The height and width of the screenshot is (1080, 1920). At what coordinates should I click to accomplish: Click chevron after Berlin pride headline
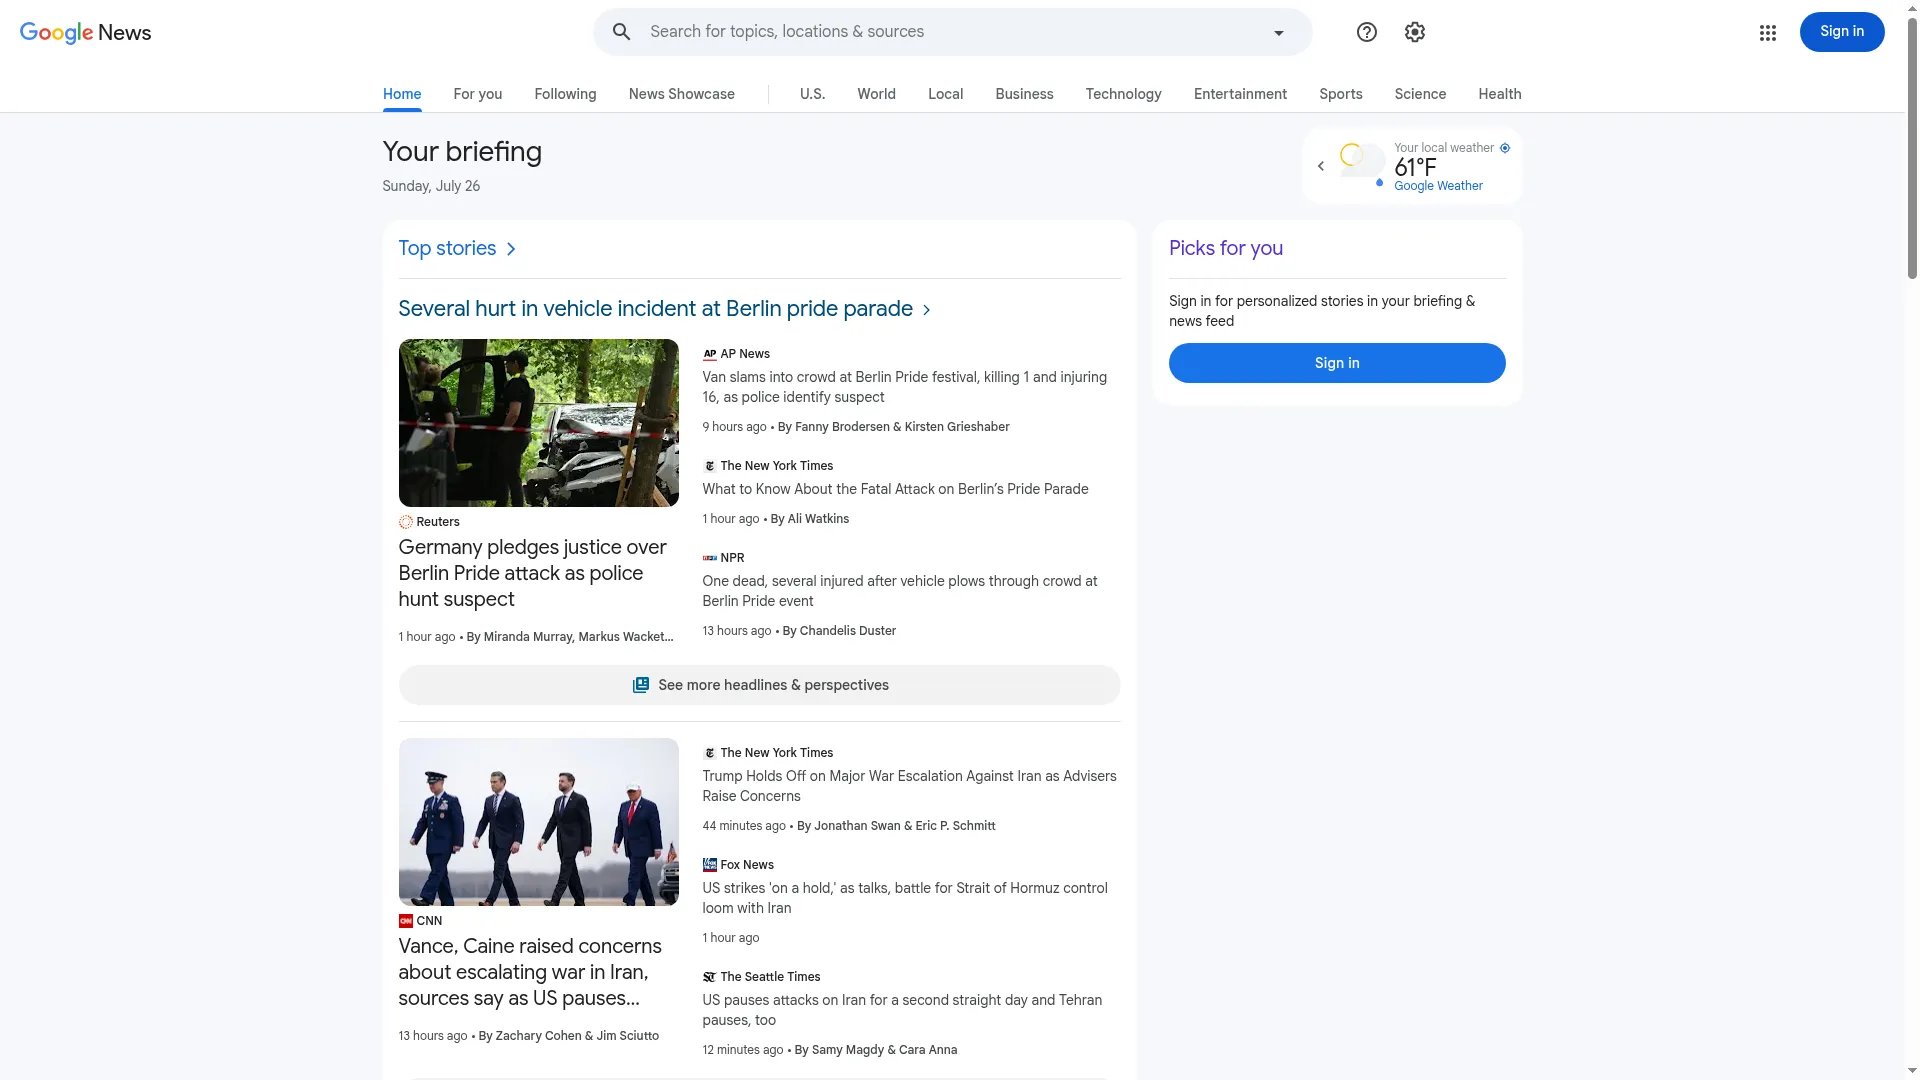926,310
